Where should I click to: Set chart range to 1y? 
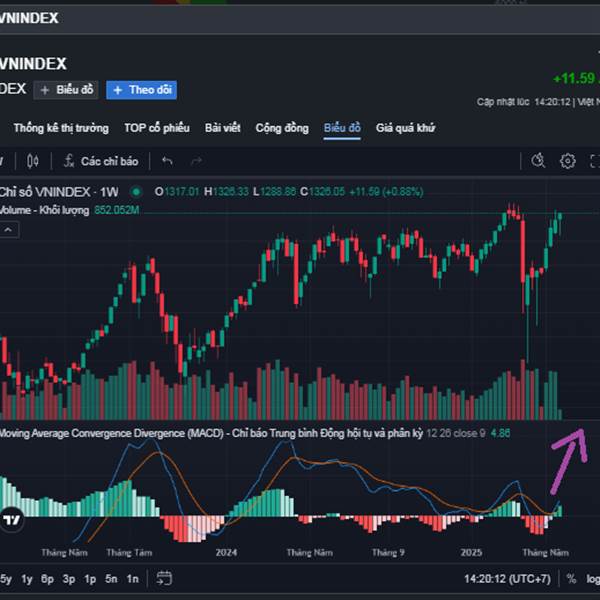click(x=27, y=579)
